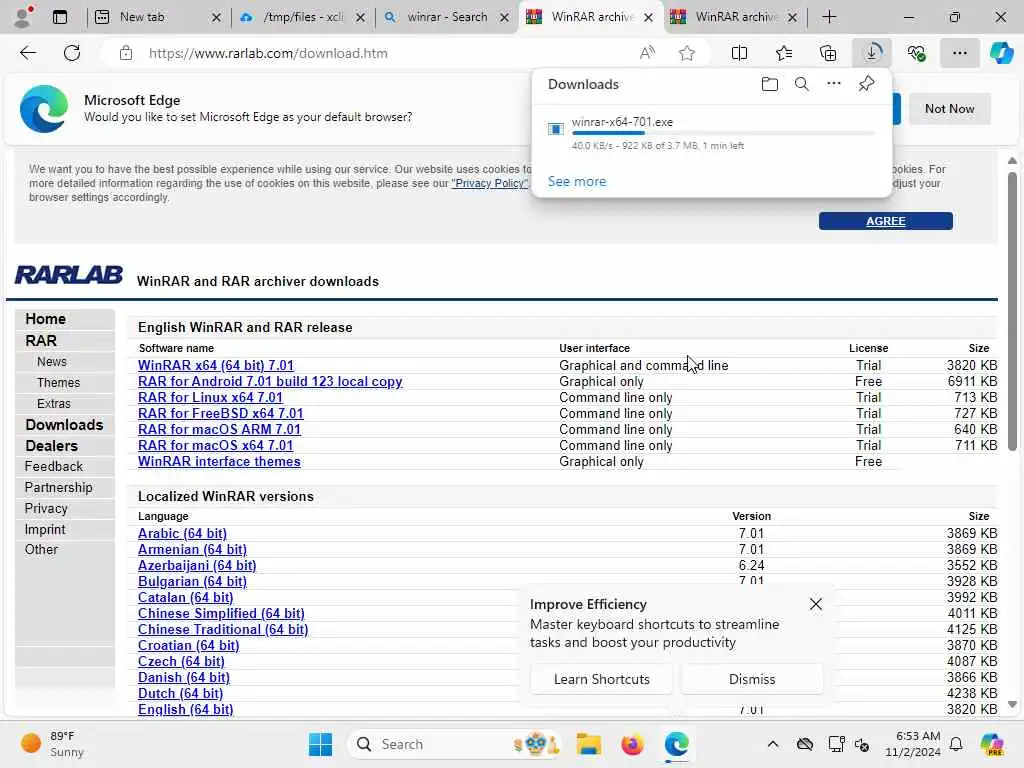Click the browser back arrow
The height and width of the screenshot is (768, 1024).
click(28, 53)
